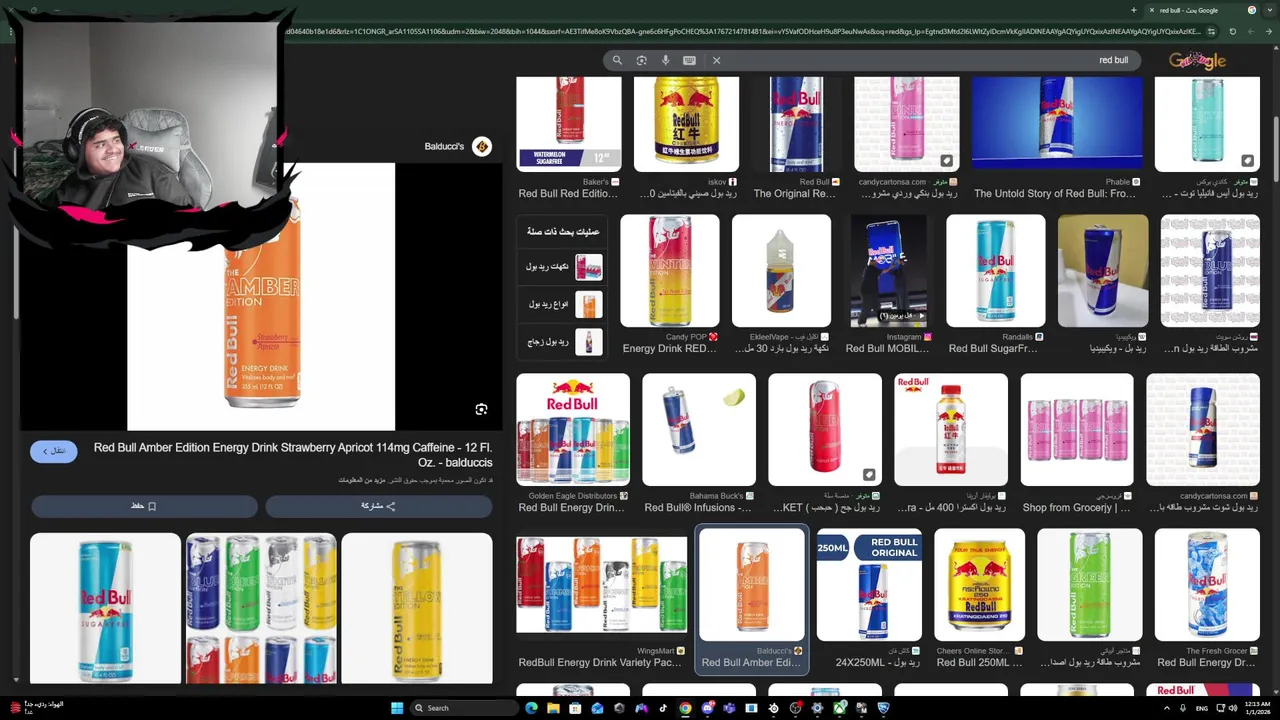Open the related Red Bull Sugarfree can thumbnail in preview panel
Image resolution: width=1280 pixels, height=720 pixels.
[105, 608]
